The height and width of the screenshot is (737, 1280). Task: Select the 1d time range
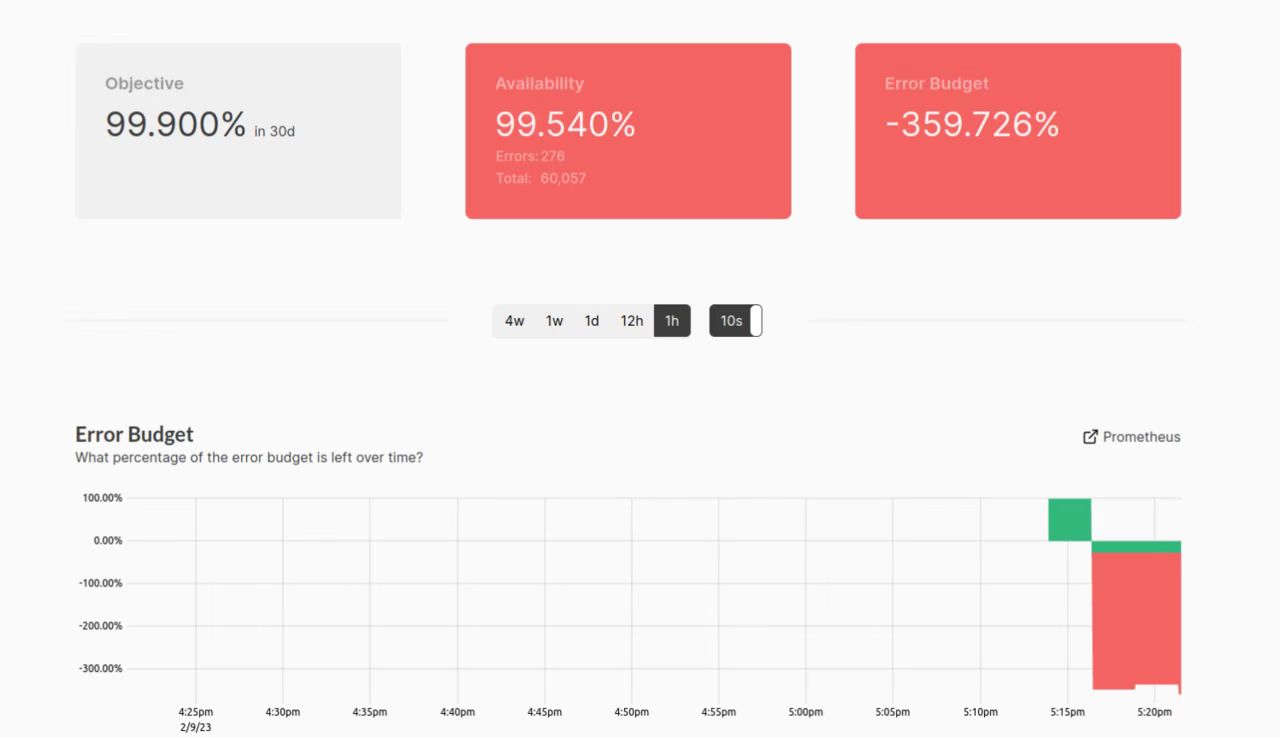click(x=592, y=321)
